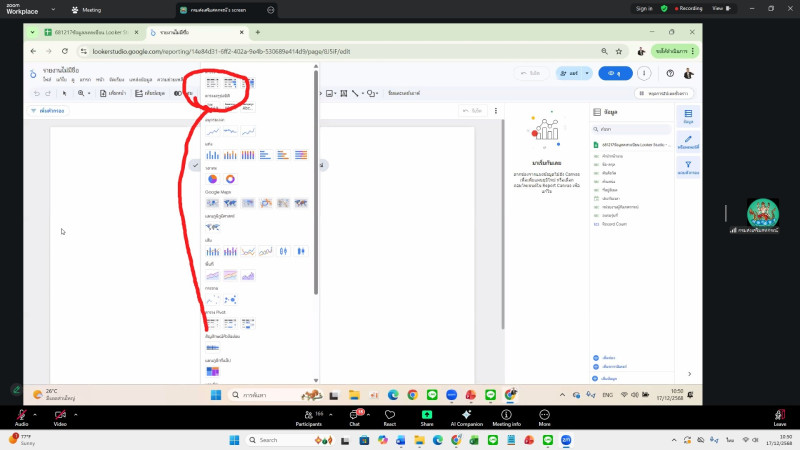Open the Properties pencil side tab
The height and width of the screenshot is (450, 800).
[x=688, y=142]
